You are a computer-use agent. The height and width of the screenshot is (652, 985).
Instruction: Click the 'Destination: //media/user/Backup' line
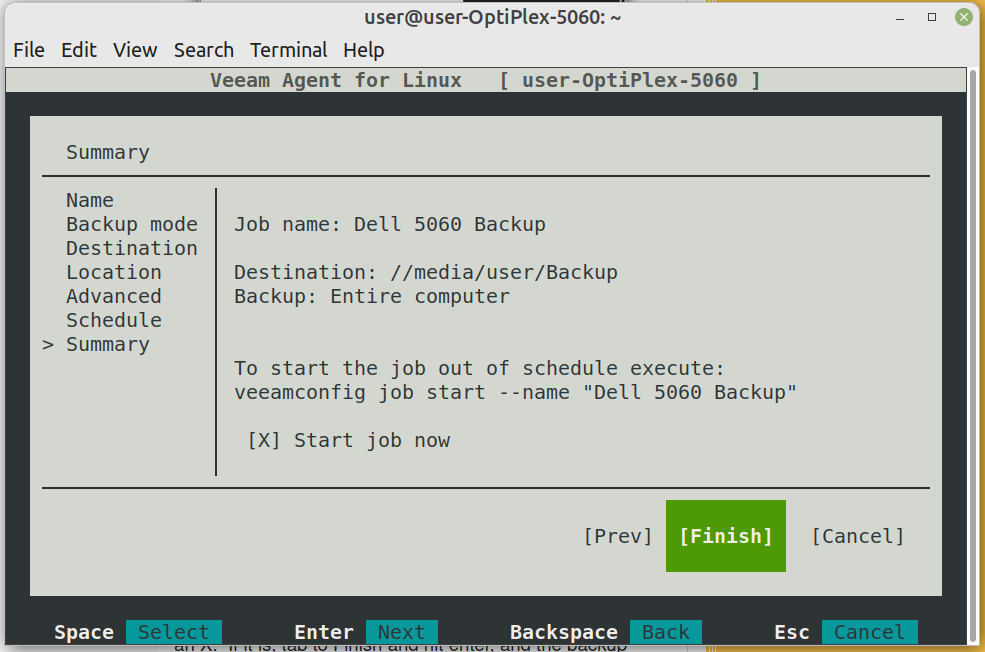click(426, 272)
